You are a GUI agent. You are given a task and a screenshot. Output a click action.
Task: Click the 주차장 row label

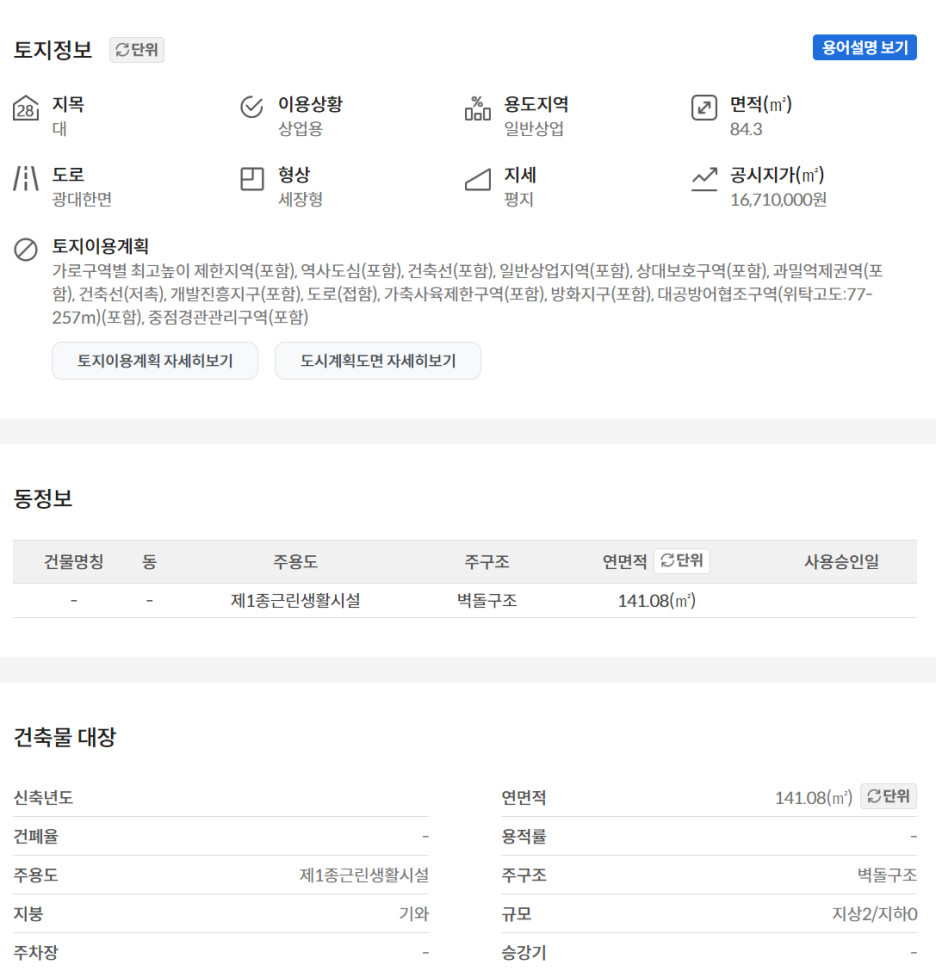(x=36, y=952)
